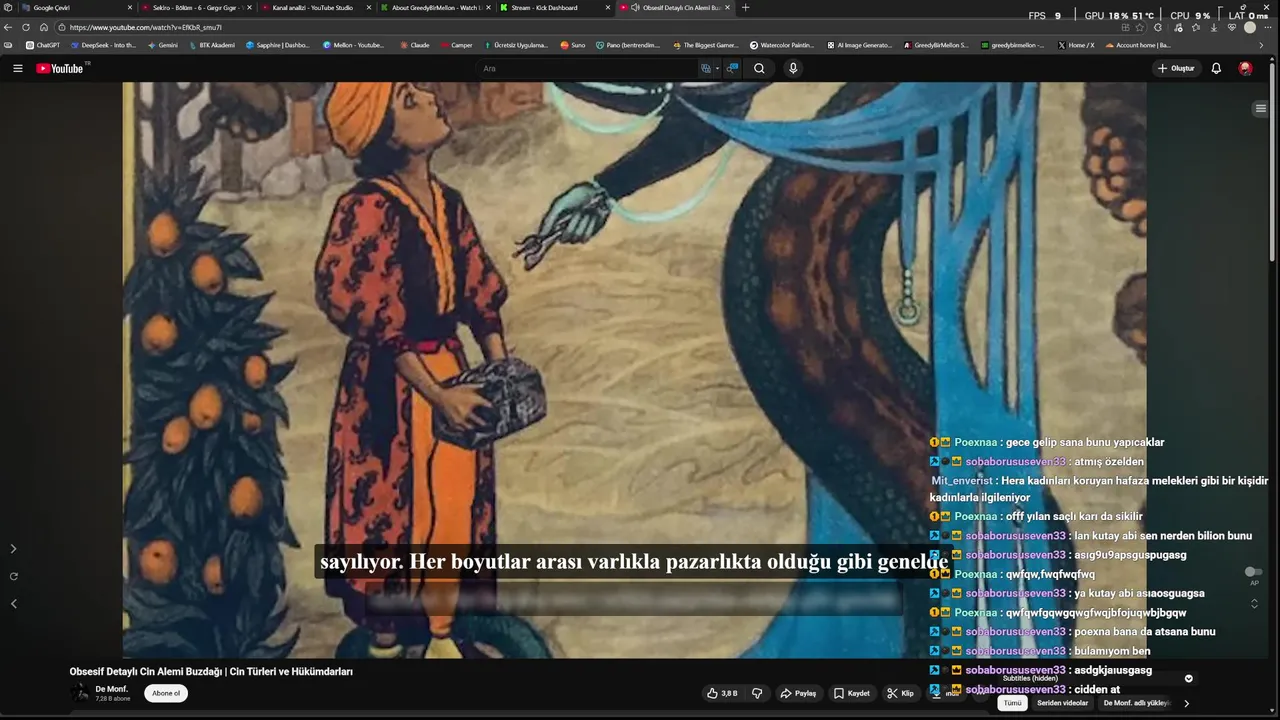Open YouTube notifications bell
Screen dimensions: 1280x720
[x=1216, y=68]
